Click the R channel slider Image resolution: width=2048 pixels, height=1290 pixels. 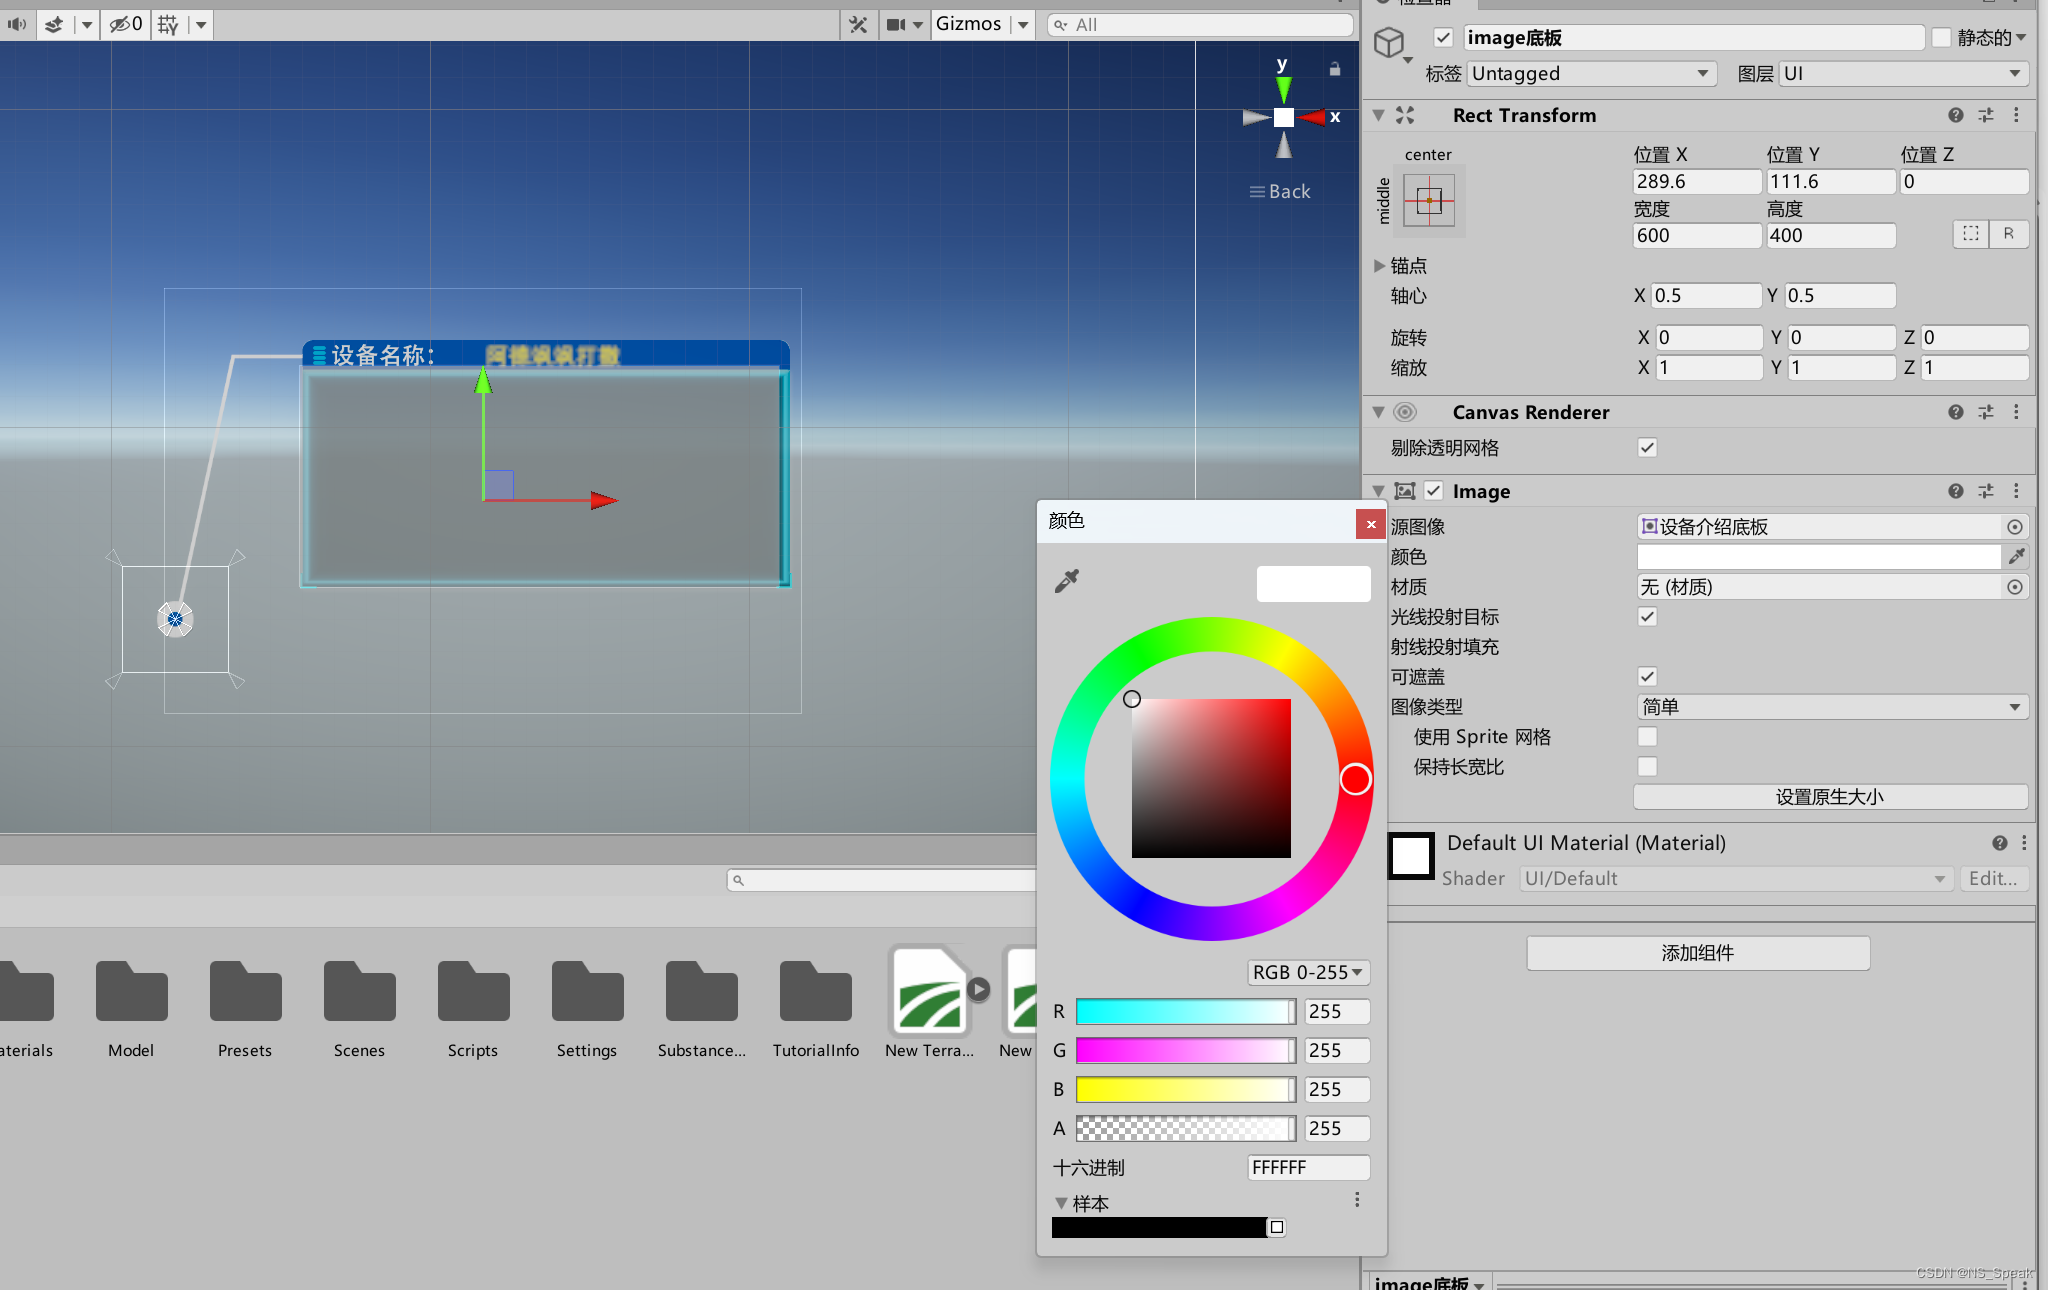point(1186,1012)
